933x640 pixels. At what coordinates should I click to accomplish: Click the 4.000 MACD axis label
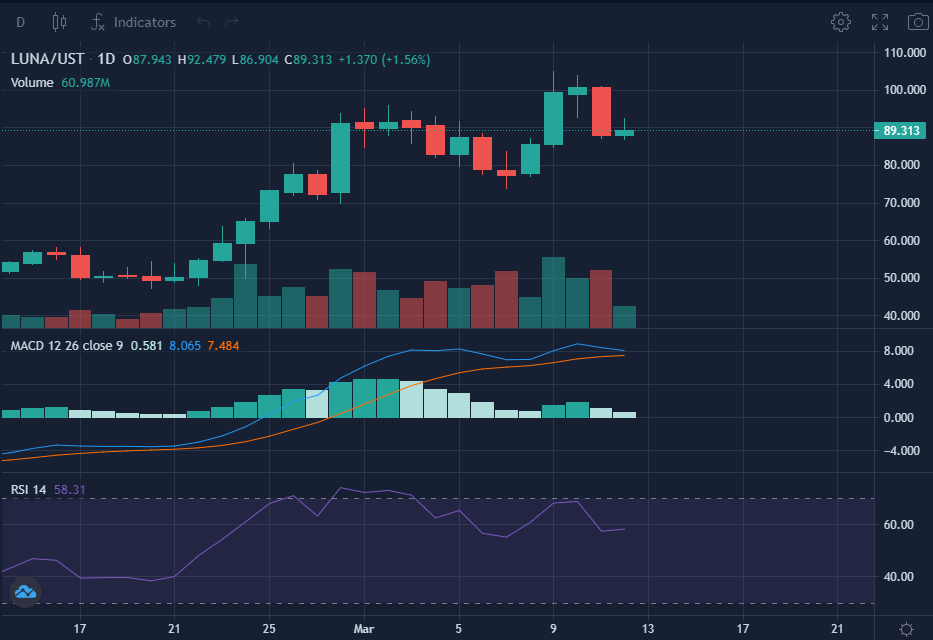coord(899,384)
